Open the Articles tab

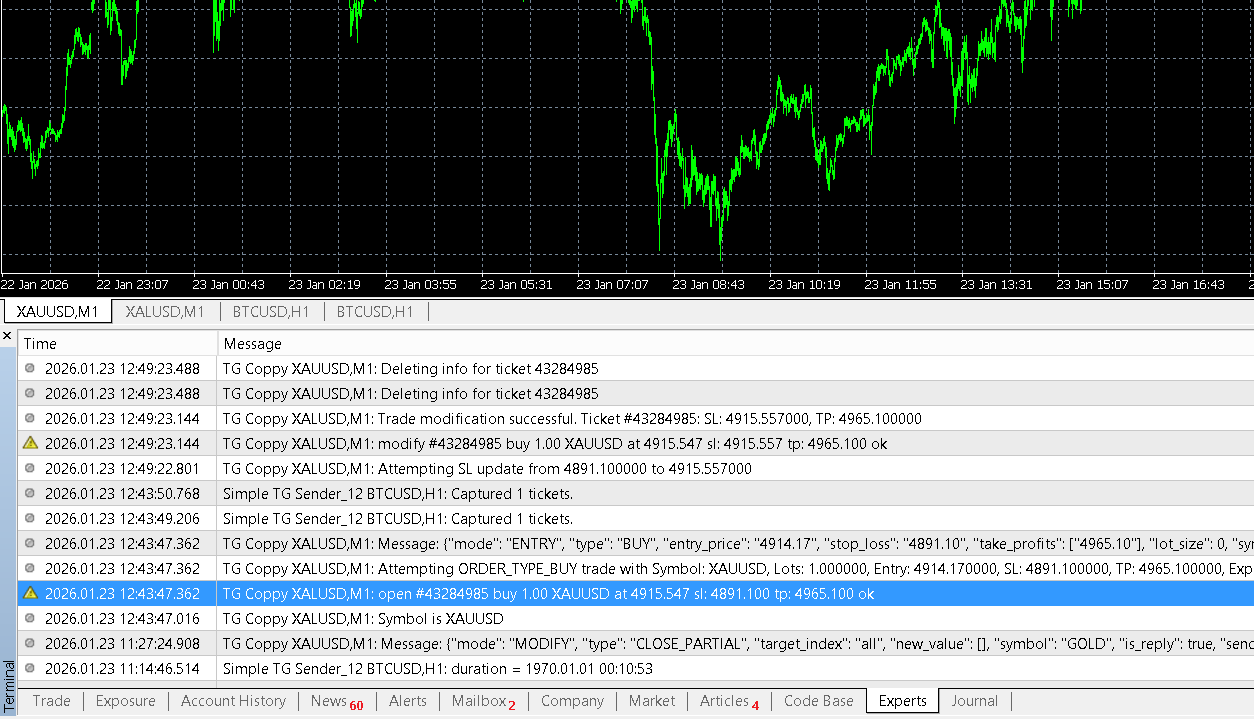pos(729,701)
